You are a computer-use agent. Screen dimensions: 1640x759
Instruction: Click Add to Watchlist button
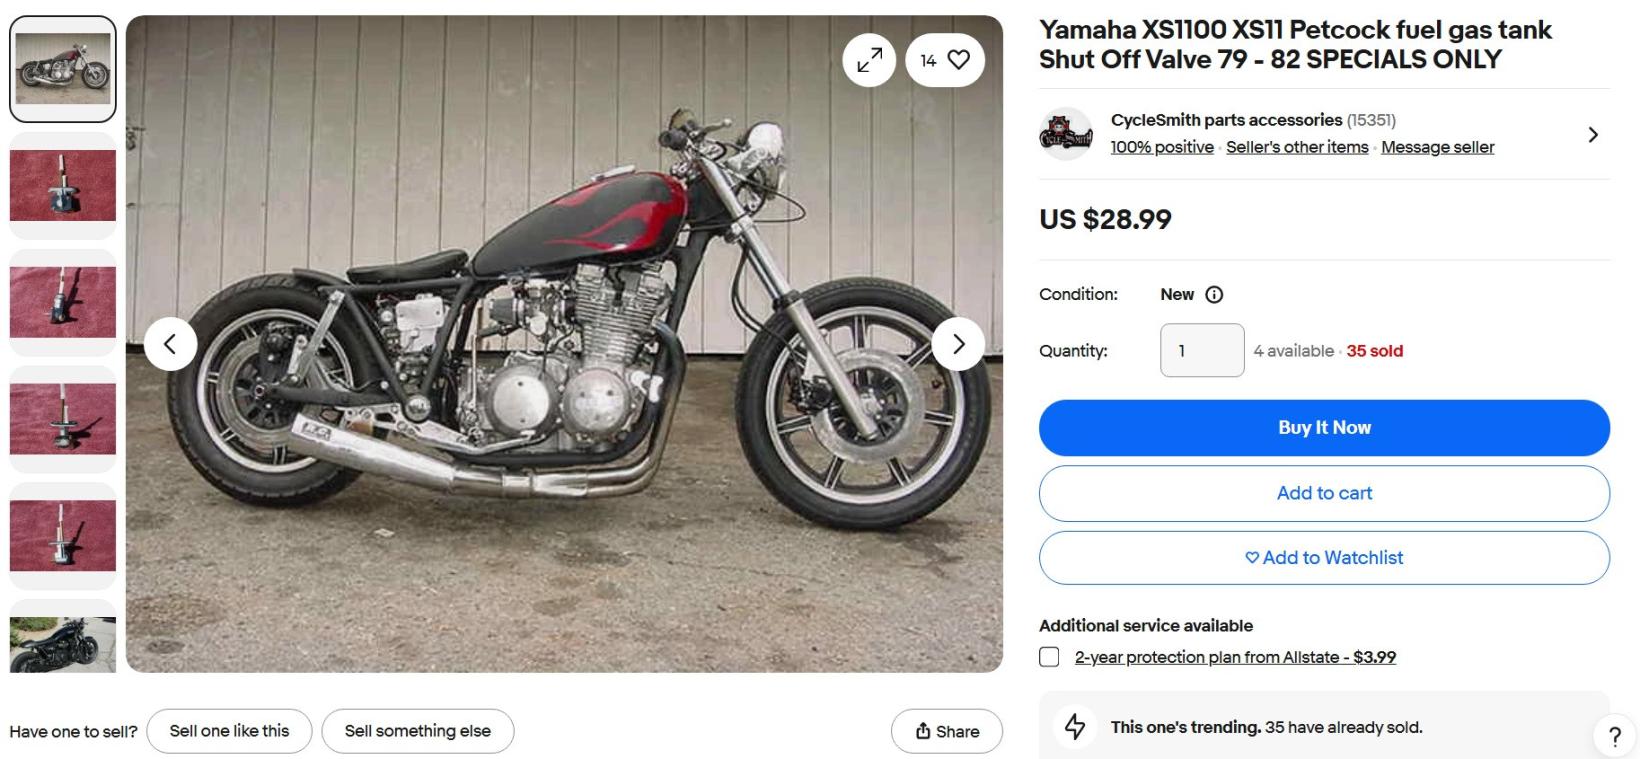1324,558
